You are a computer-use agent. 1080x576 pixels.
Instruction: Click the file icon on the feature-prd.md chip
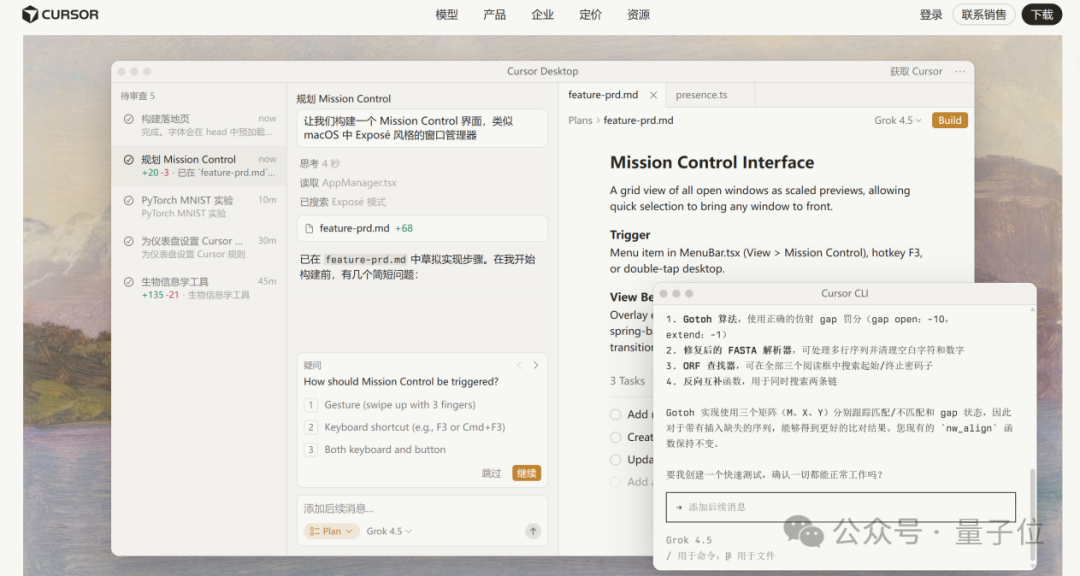(309, 228)
